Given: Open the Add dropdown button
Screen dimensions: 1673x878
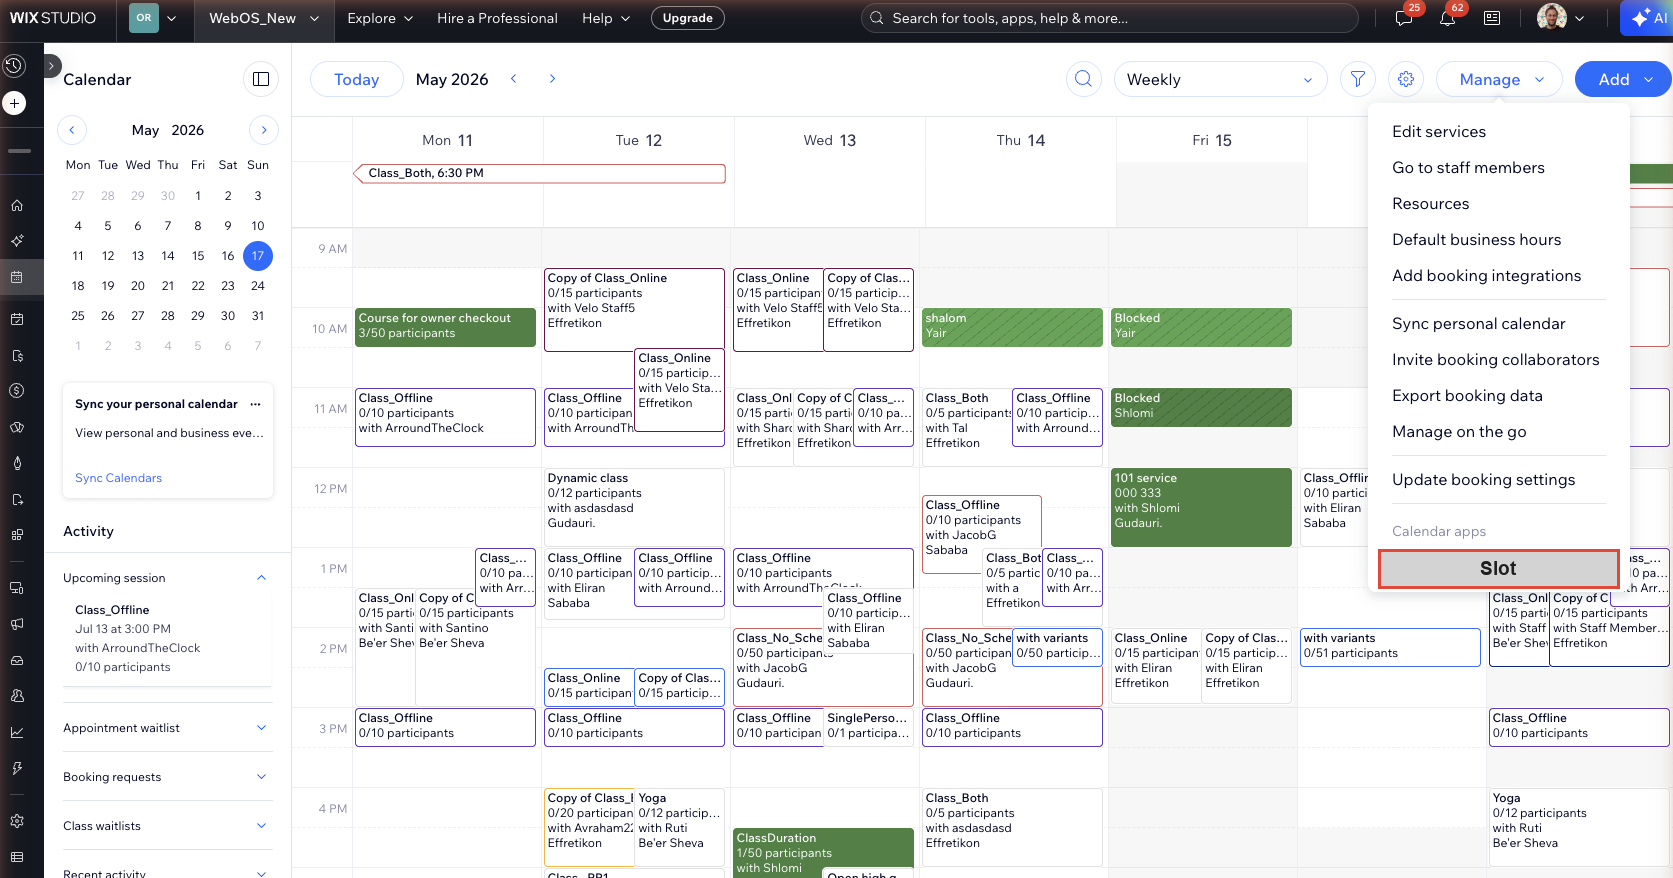Looking at the screenshot, I should [x=1622, y=79].
